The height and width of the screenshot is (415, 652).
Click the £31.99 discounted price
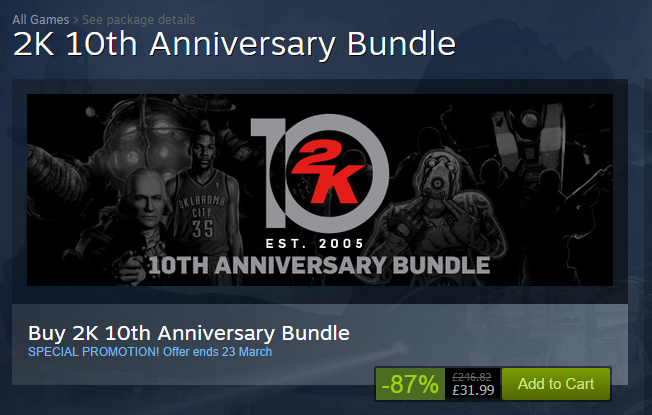pyautogui.click(x=473, y=390)
